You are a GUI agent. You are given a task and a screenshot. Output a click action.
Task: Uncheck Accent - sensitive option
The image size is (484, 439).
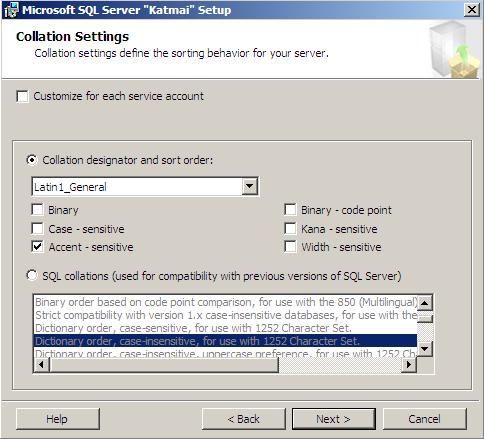[37, 247]
